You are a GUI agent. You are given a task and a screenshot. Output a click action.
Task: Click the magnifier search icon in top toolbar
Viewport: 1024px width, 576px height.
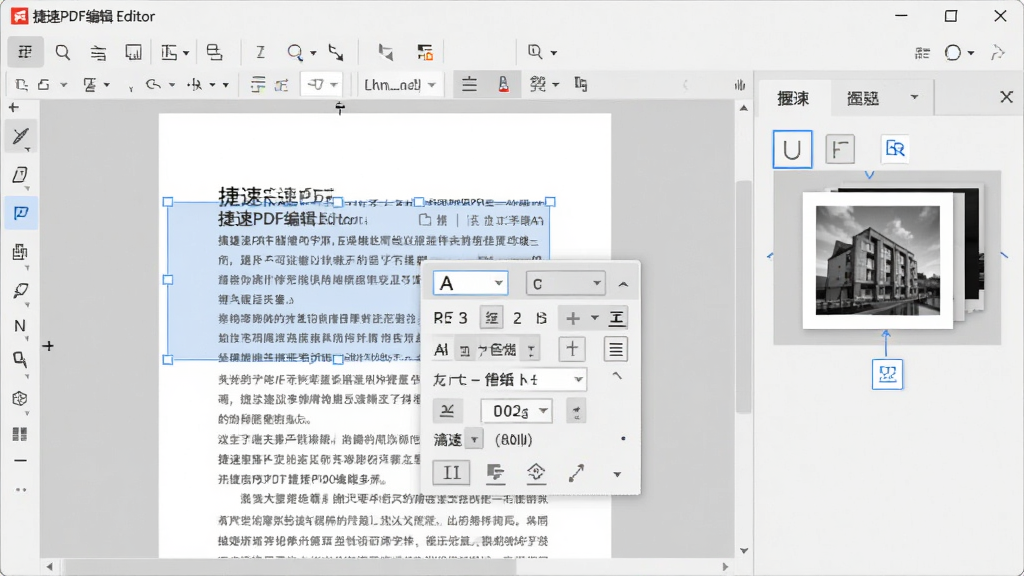tap(63, 52)
